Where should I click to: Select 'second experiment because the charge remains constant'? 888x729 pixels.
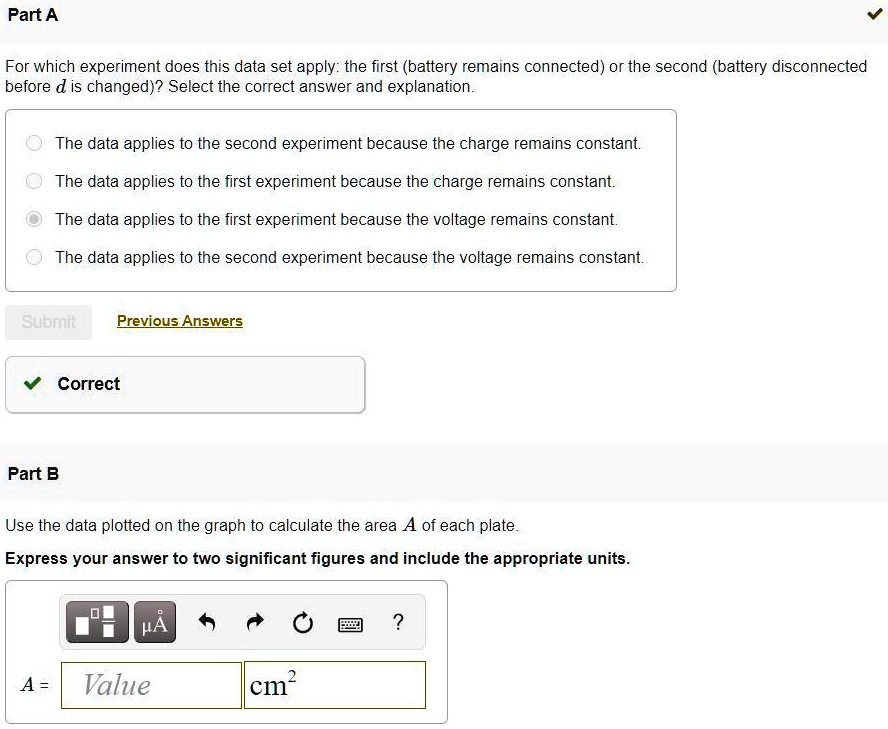coord(34,143)
